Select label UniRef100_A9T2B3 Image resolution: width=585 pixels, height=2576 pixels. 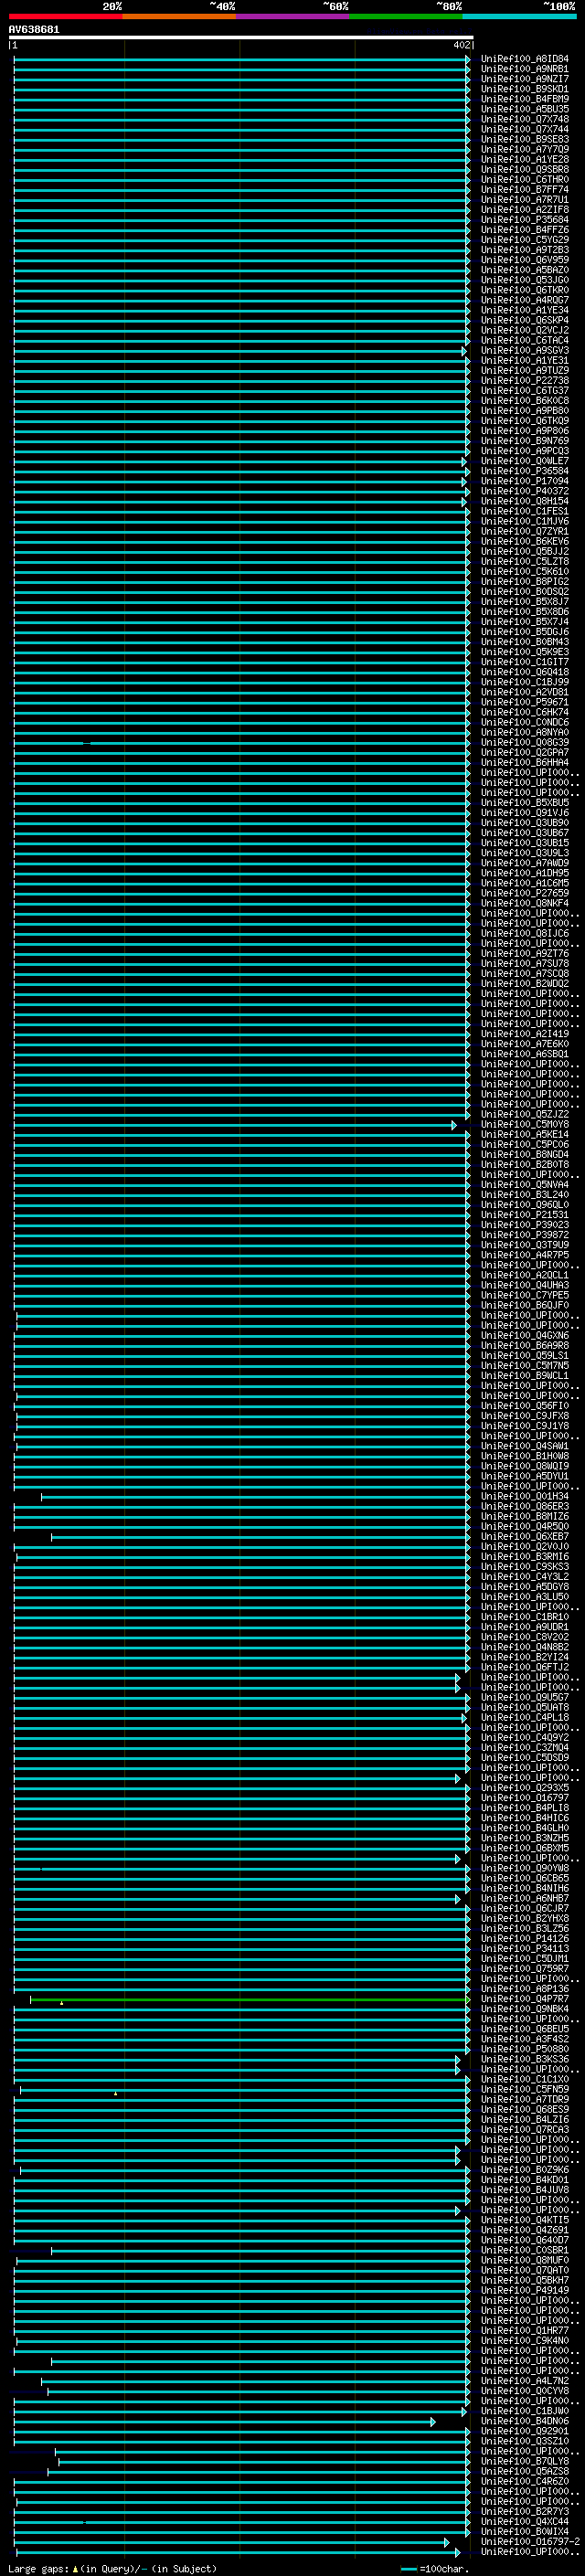point(525,250)
